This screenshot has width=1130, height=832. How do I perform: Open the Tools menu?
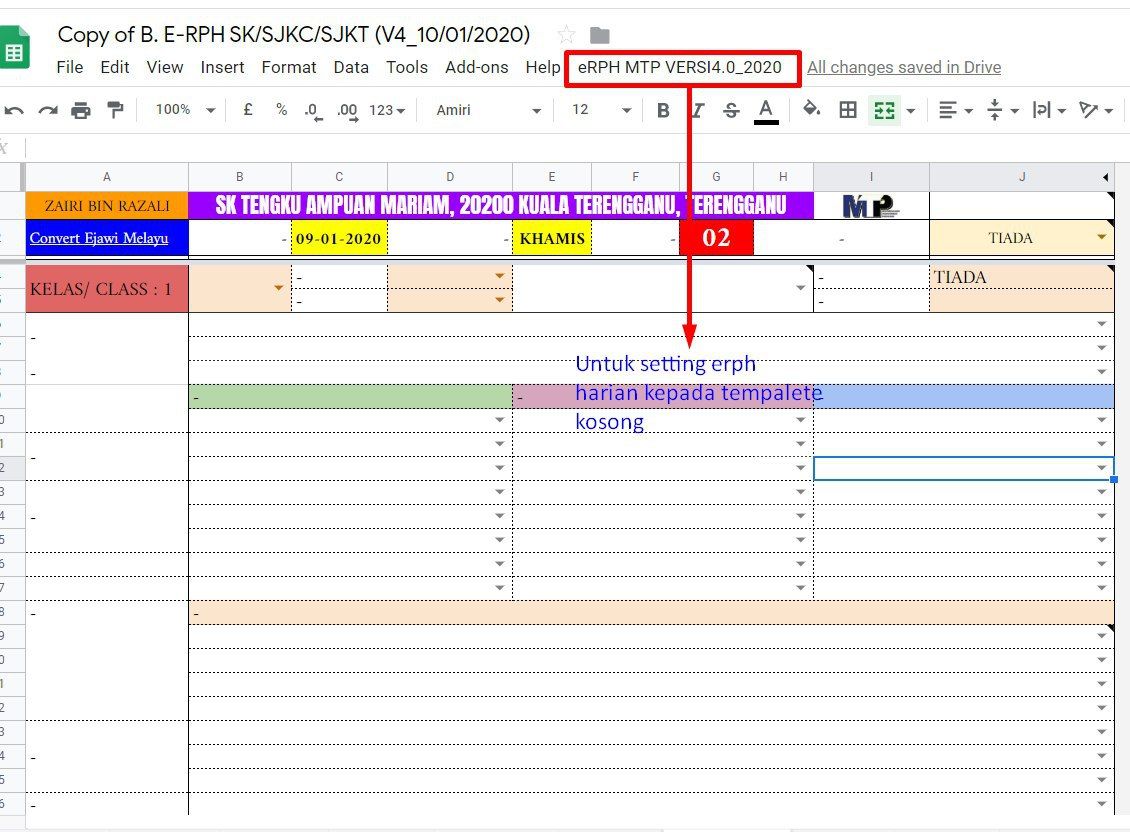point(406,67)
